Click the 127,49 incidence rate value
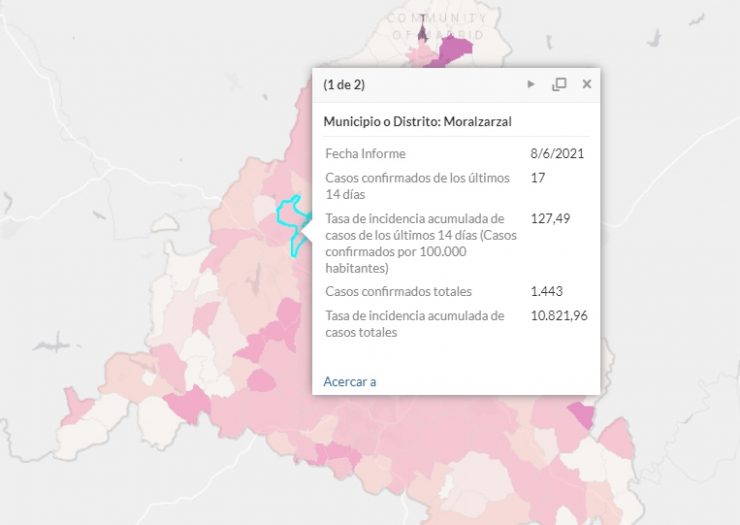Image resolution: width=740 pixels, height=525 pixels. pyautogui.click(x=550, y=218)
